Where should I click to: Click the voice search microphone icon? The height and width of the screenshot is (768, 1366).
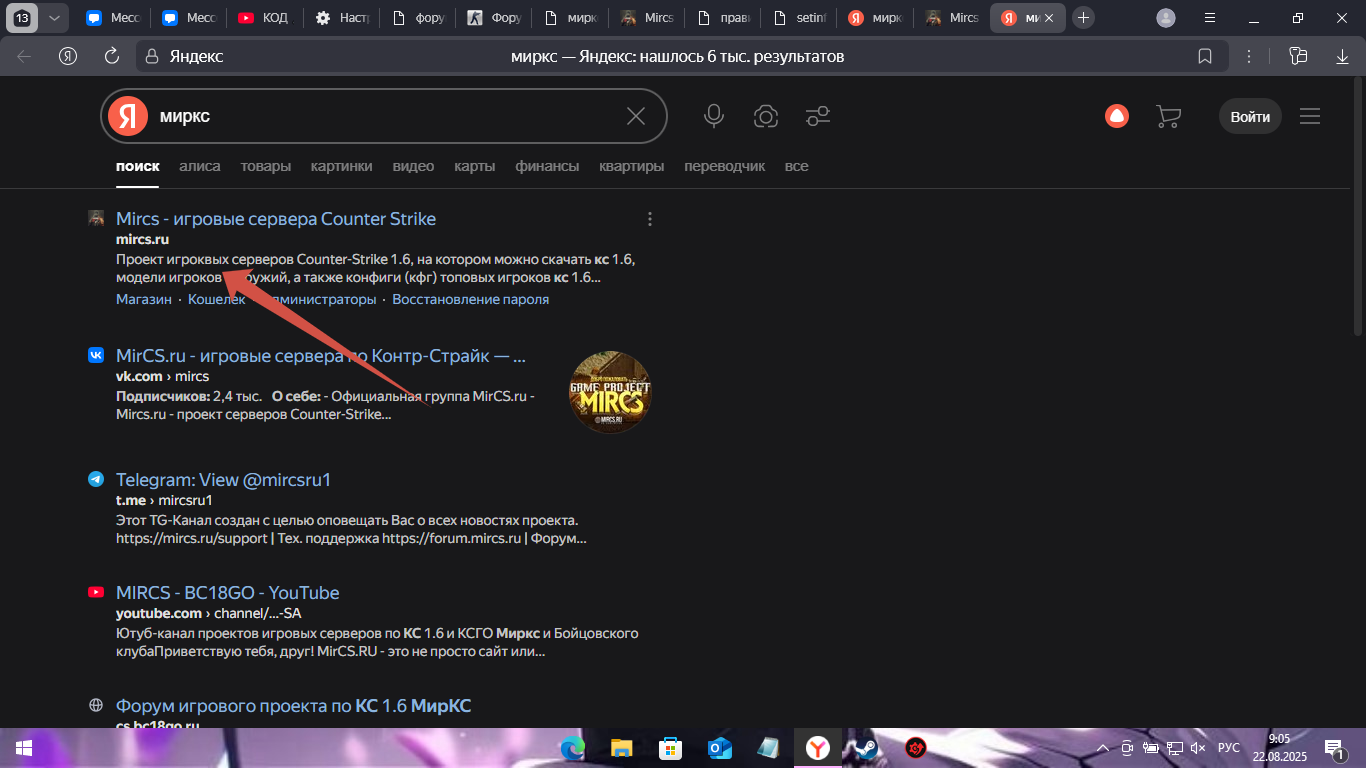(714, 116)
